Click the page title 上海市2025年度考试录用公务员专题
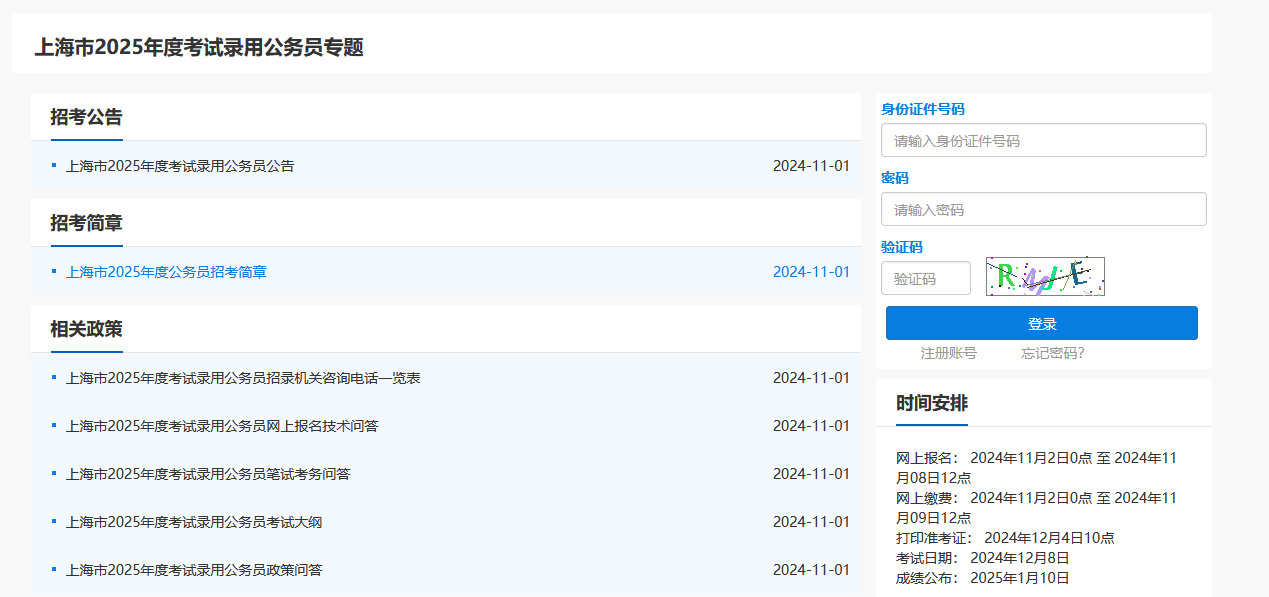 click(199, 47)
